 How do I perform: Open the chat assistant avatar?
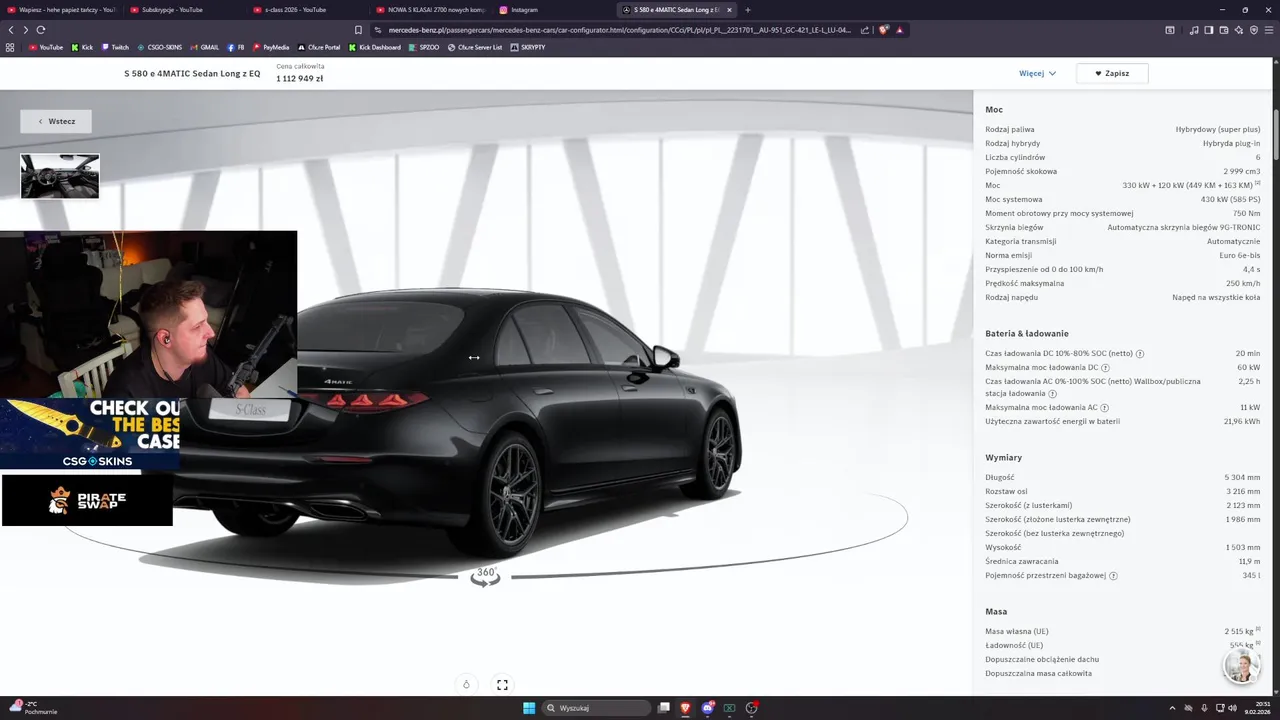1241,667
